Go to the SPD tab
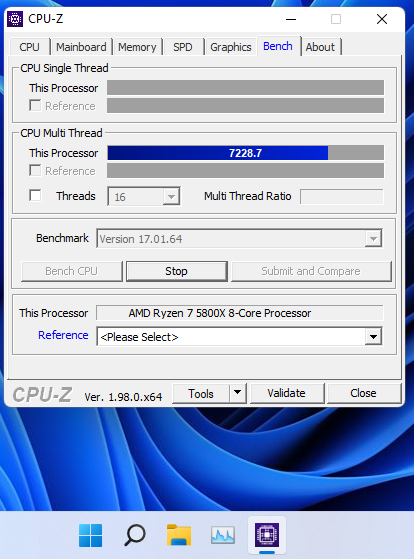 point(183,47)
